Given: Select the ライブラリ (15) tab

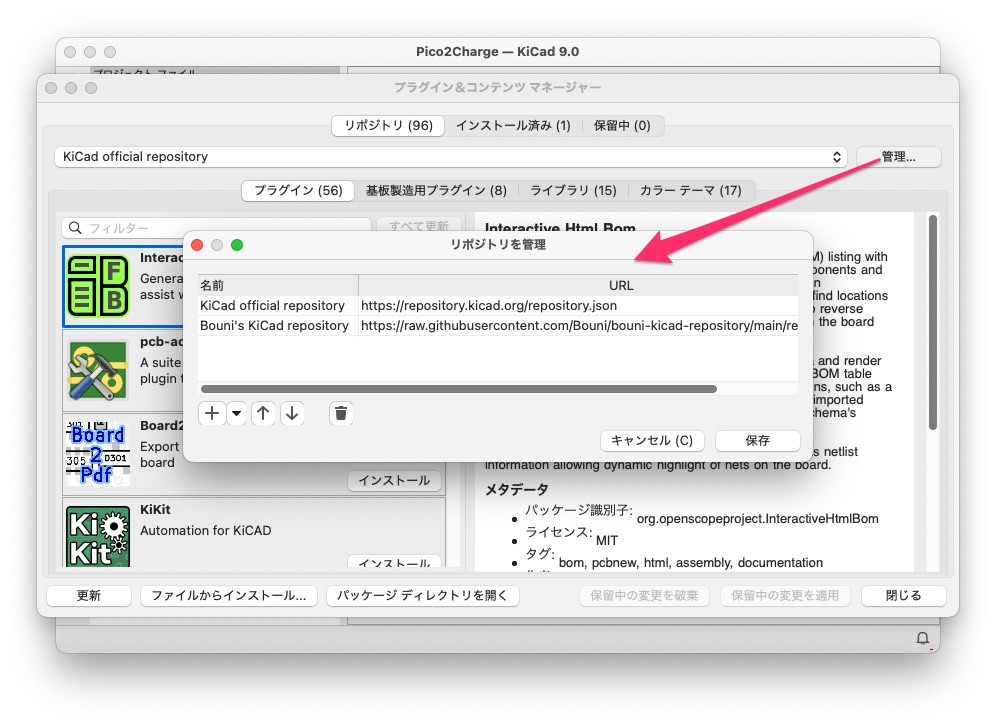Looking at the screenshot, I should pyautogui.click(x=573, y=190).
